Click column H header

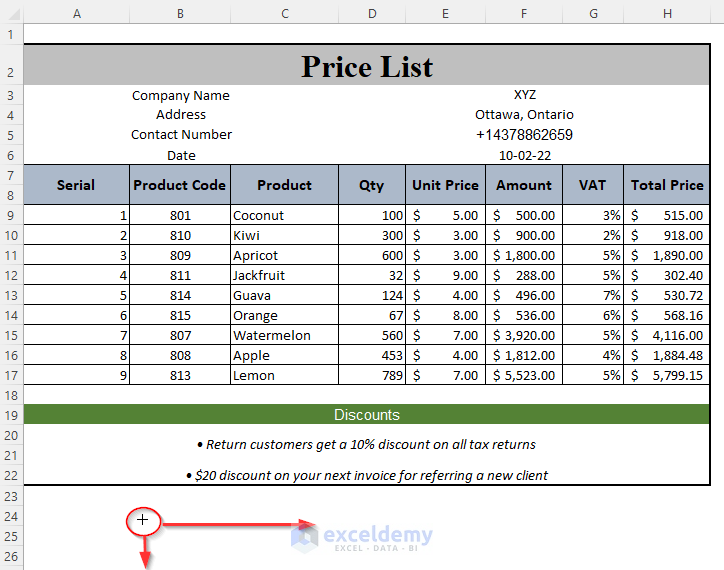click(x=667, y=13)
